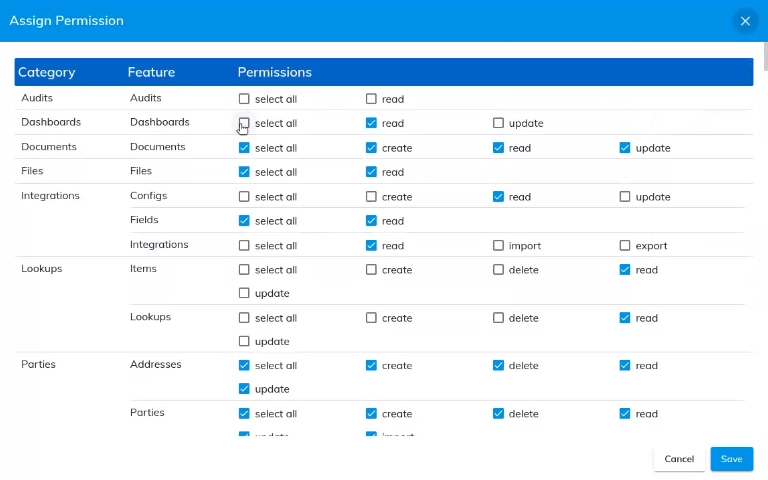Viewport: 768px width, 480px height.
Task: Enable create permission for Configs
Action: 371,197
